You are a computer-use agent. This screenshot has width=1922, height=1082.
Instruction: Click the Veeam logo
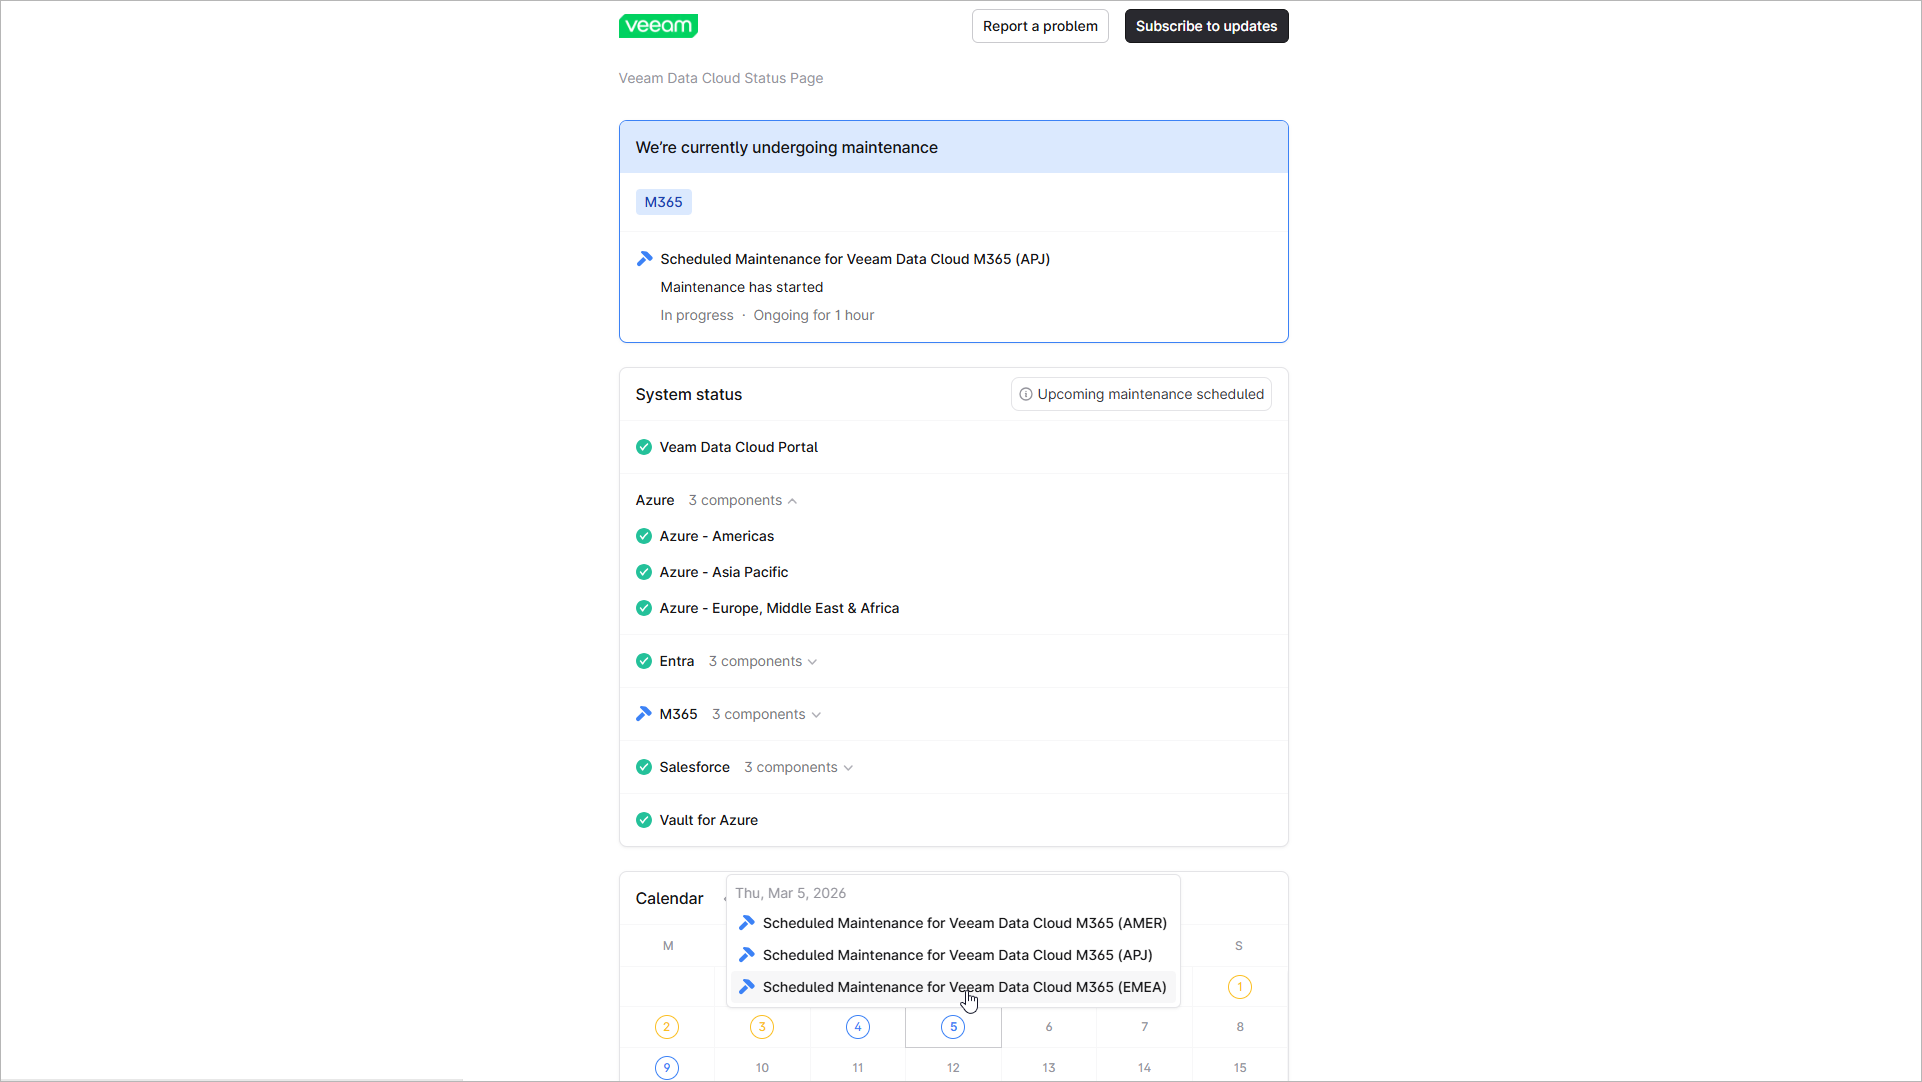click(658, 26)
